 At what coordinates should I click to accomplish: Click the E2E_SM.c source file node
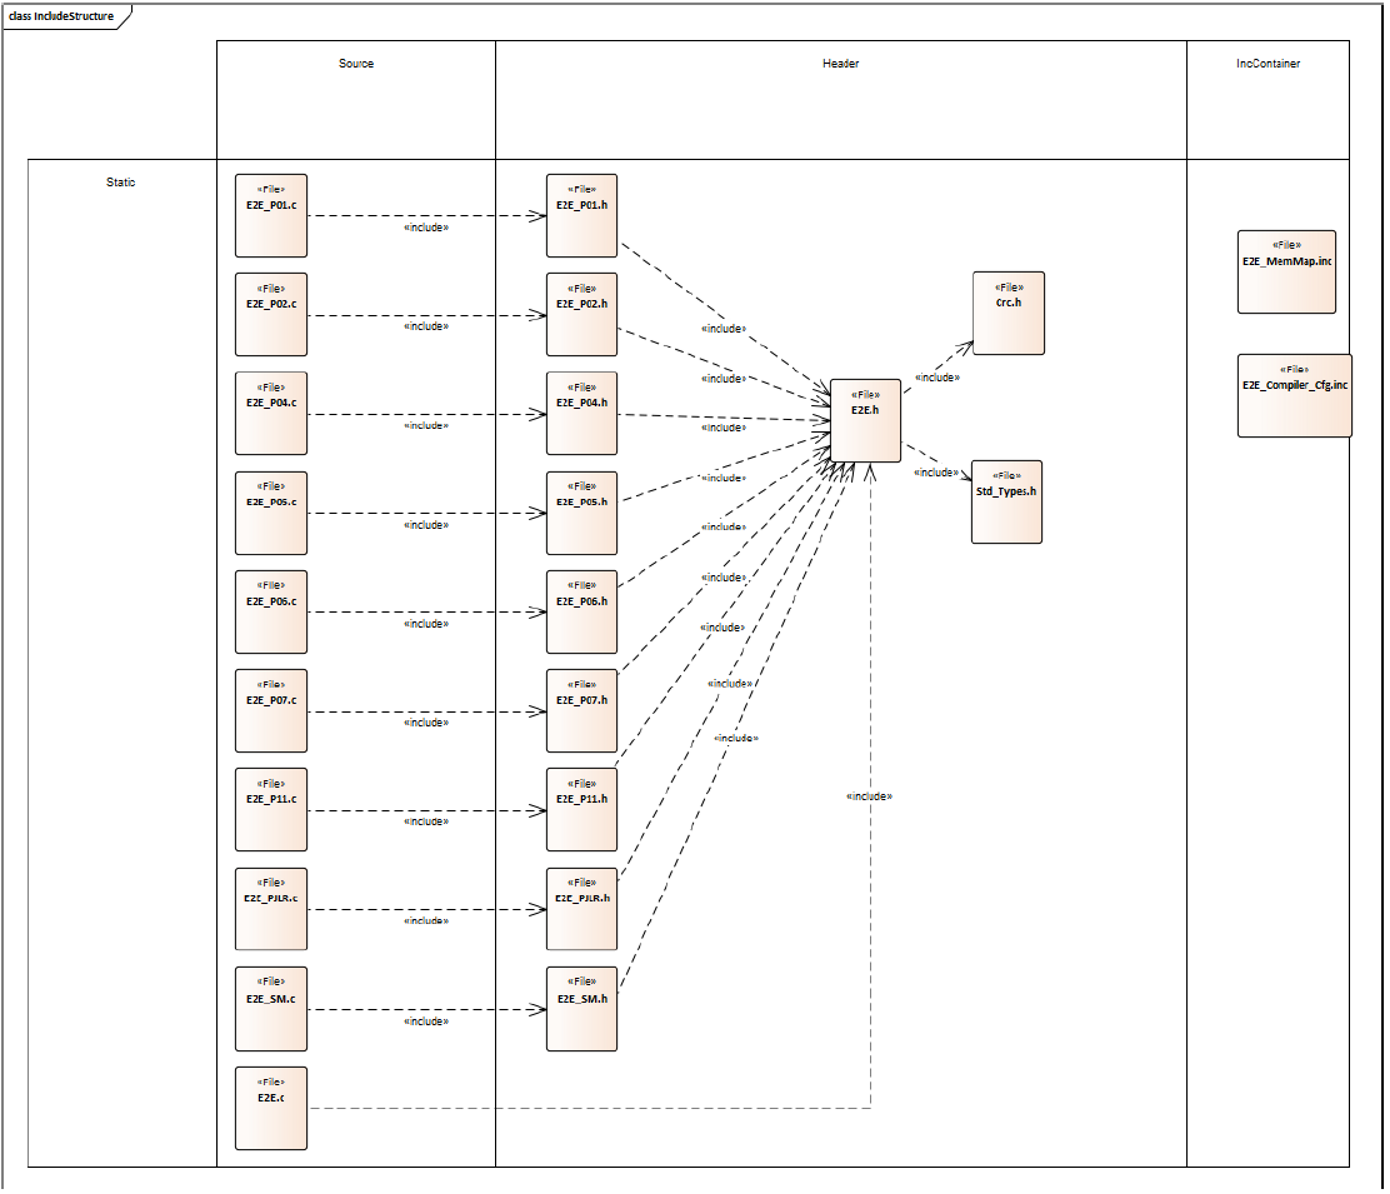[x=271, y=1008]
